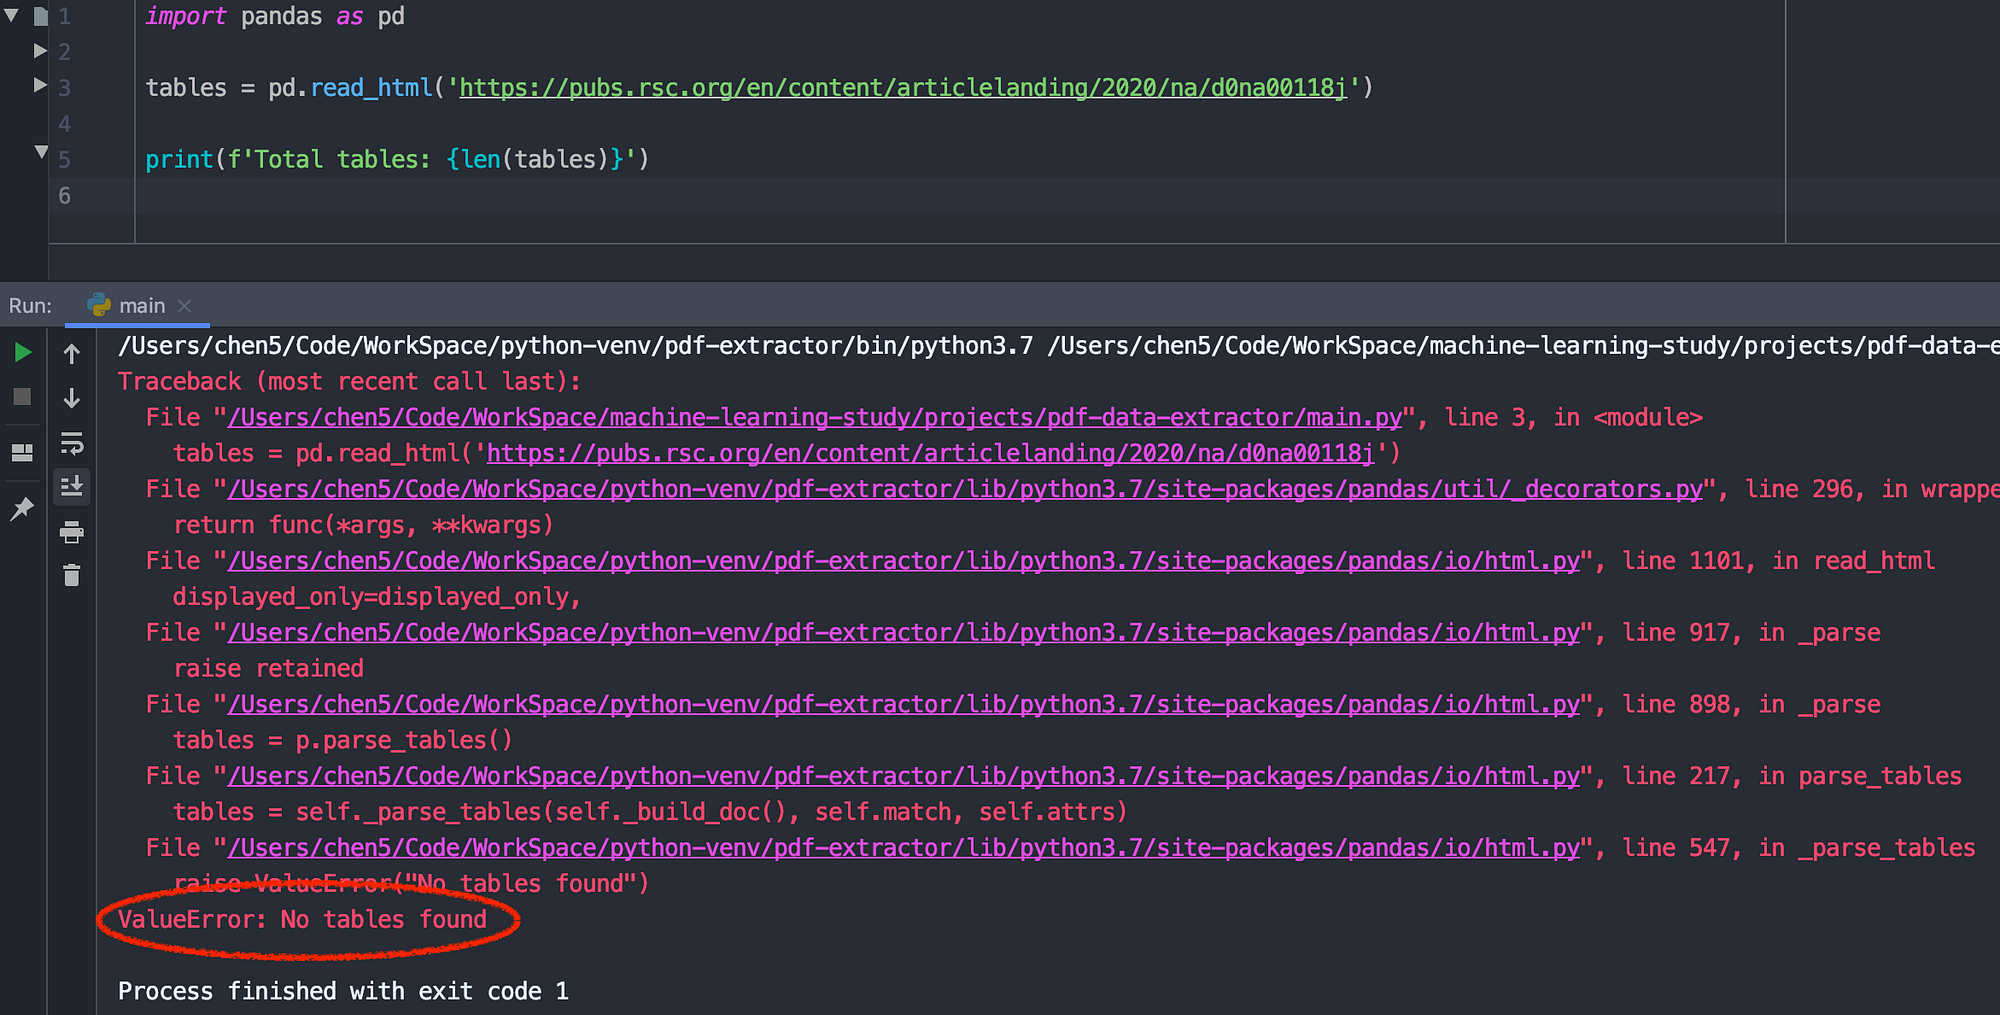
Task: Jump down the stack trace
Action: [x=72, y=398]
